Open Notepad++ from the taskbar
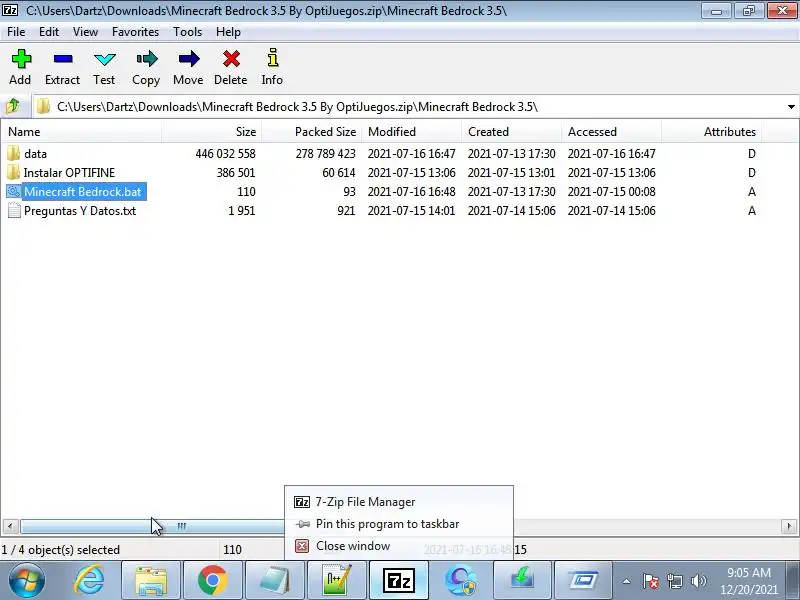The image size is (800, 600). tap(337, 581)
